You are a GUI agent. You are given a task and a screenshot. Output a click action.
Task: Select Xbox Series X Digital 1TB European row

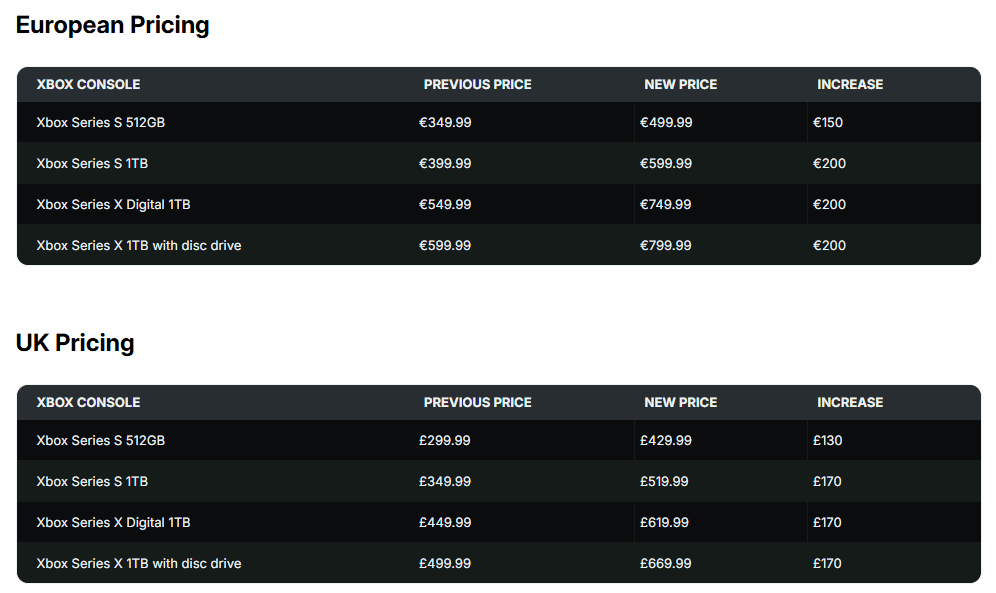pos(499,204)
